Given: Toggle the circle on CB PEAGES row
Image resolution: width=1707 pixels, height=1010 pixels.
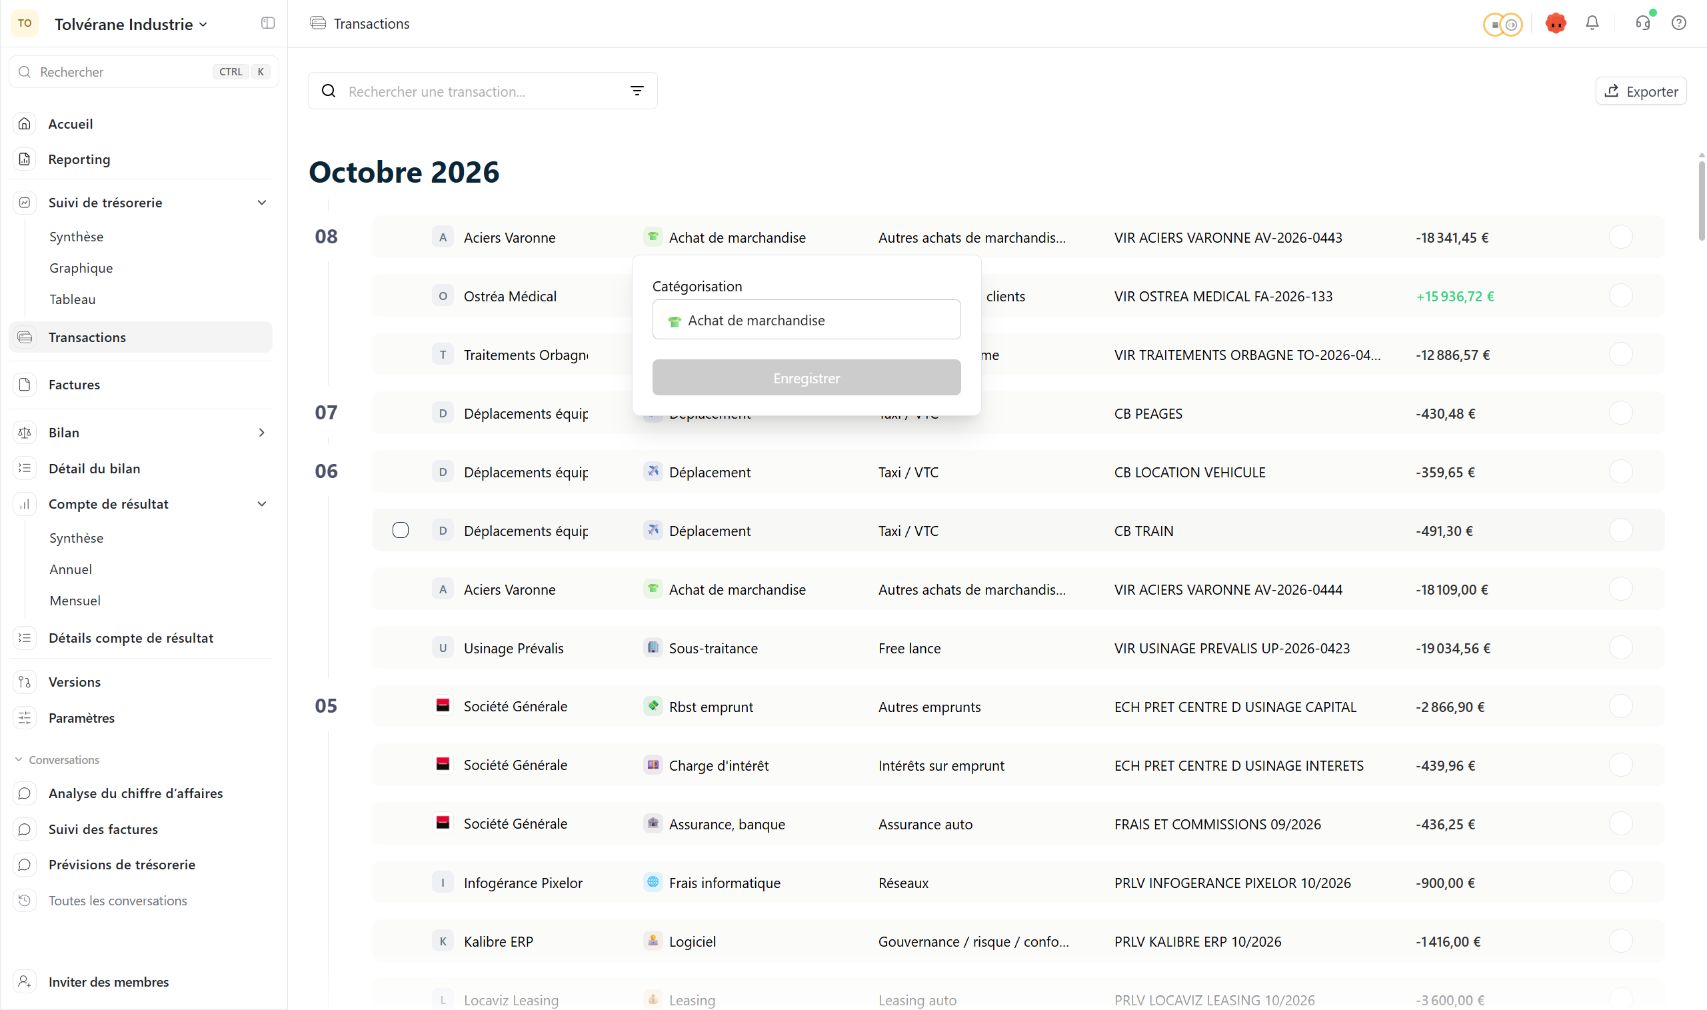Looking at the screenshot, I should point(1621,413).
